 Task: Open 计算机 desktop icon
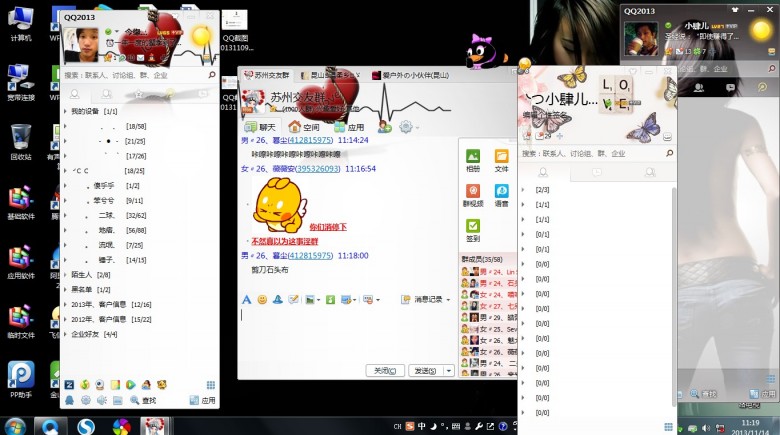click(20, 24)
